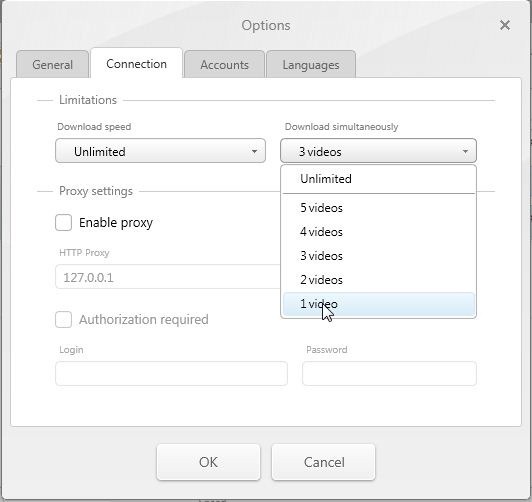Close the Options dialog with X
Viewport: 532px width, 502px height.
pyautogui.click(x=505, y=25)
